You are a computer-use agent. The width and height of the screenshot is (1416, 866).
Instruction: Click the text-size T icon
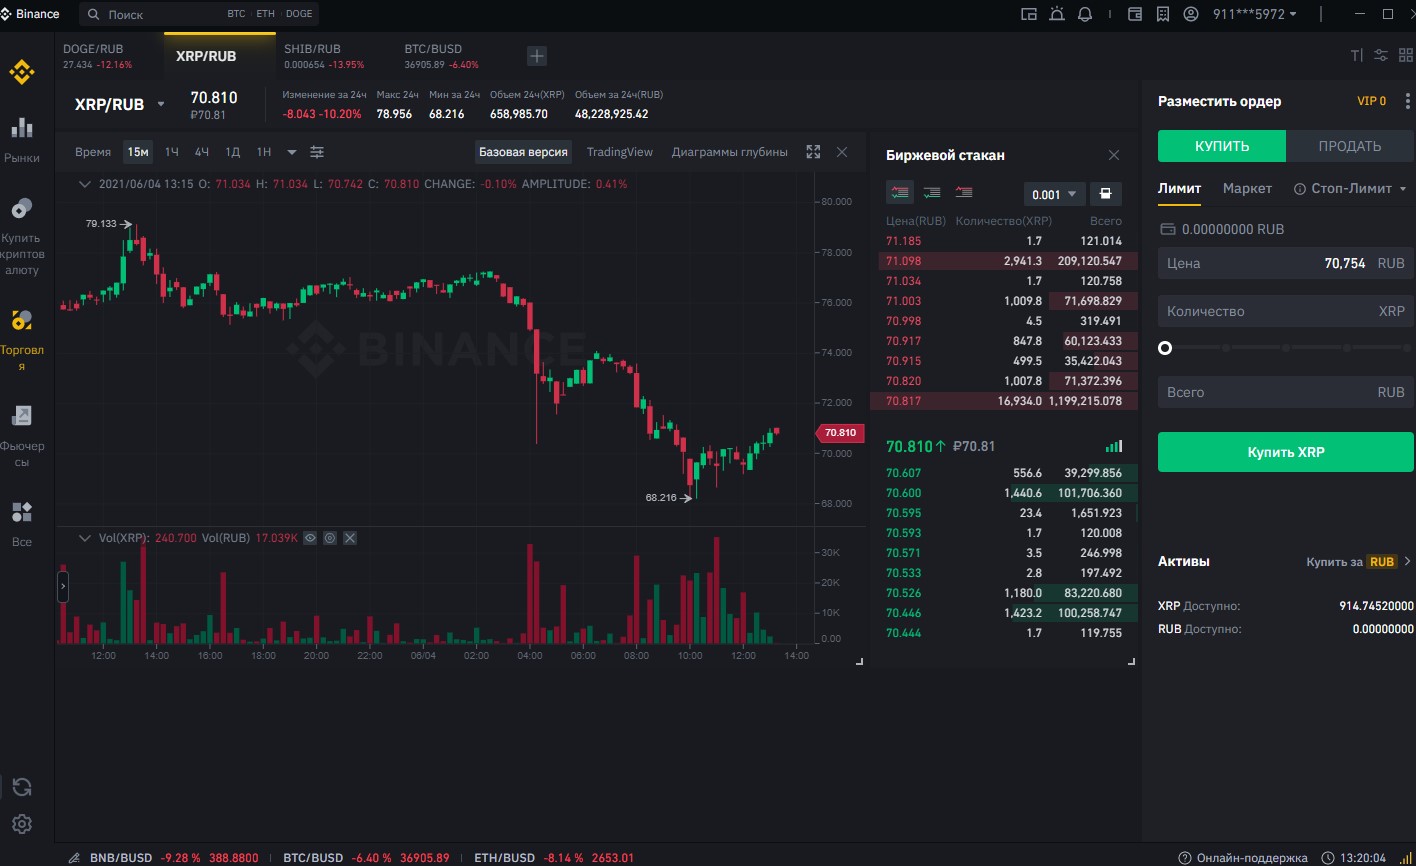[1357, 56]
